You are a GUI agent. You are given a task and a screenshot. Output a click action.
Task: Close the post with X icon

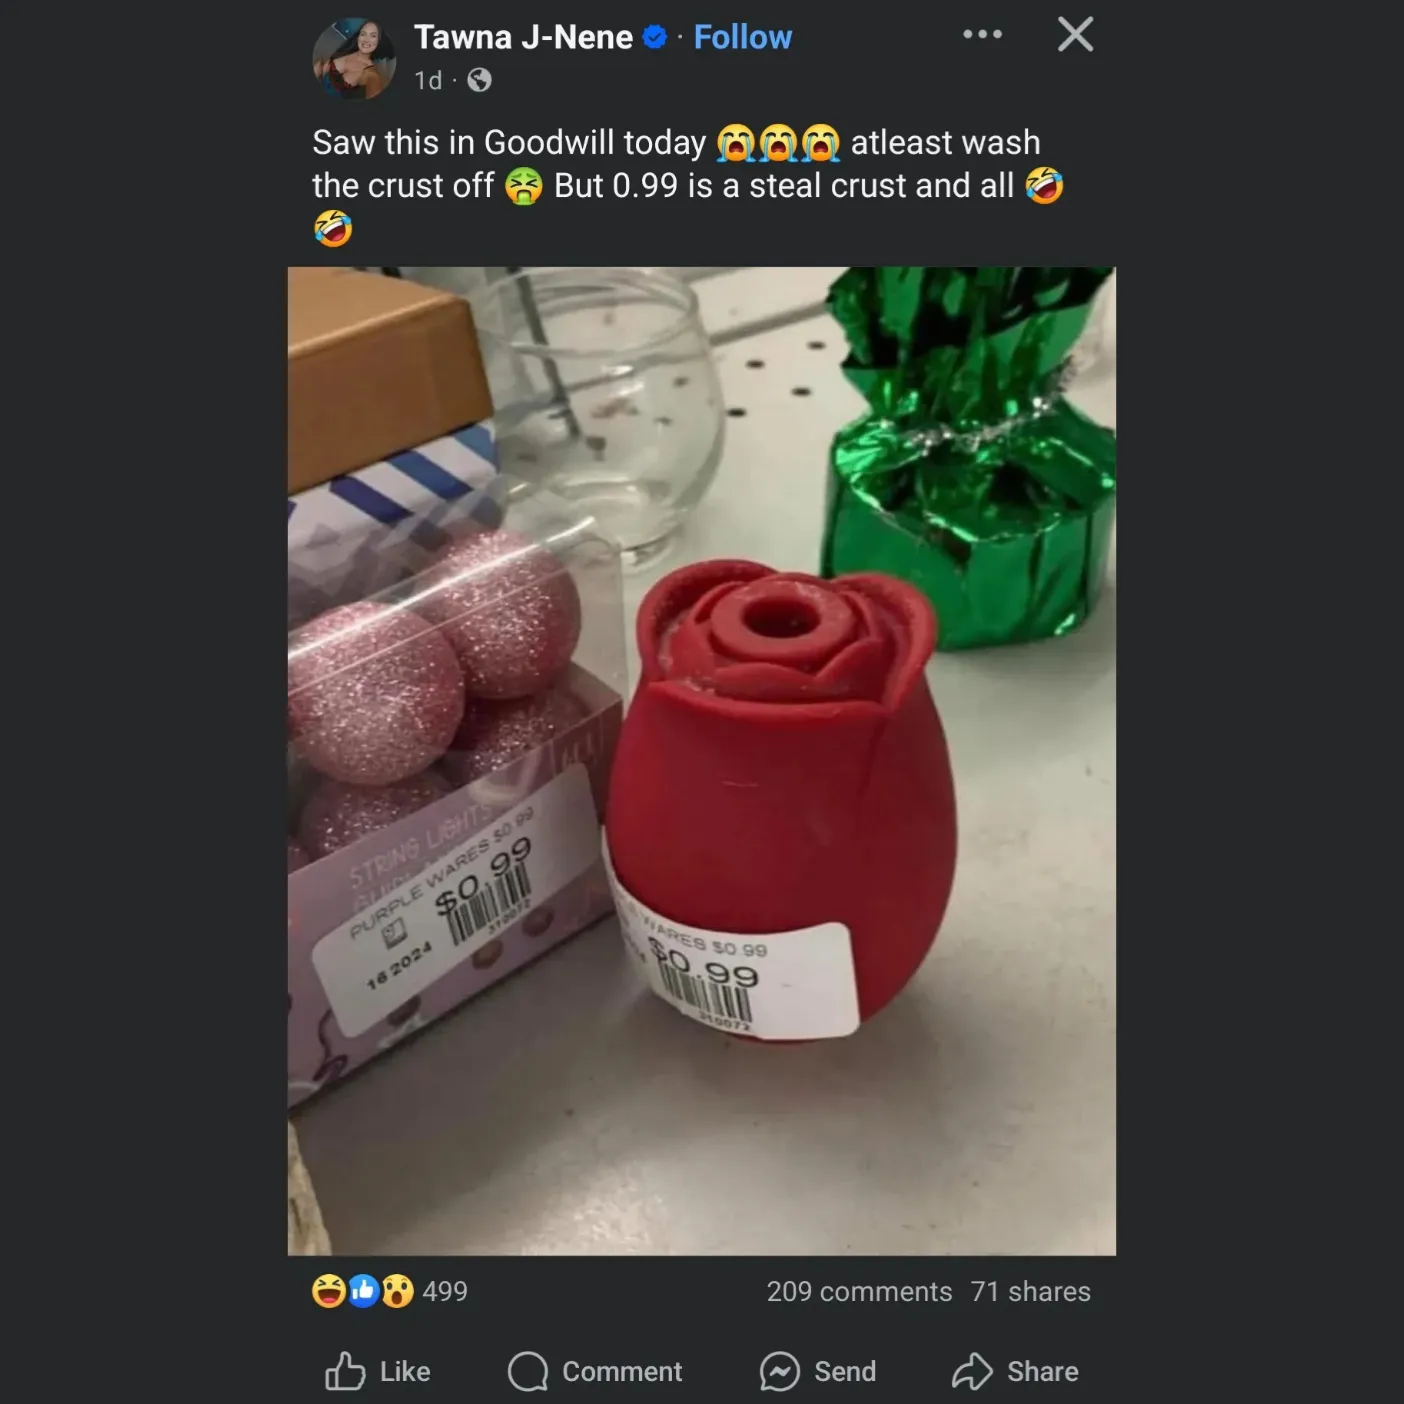coord(1075,35)
